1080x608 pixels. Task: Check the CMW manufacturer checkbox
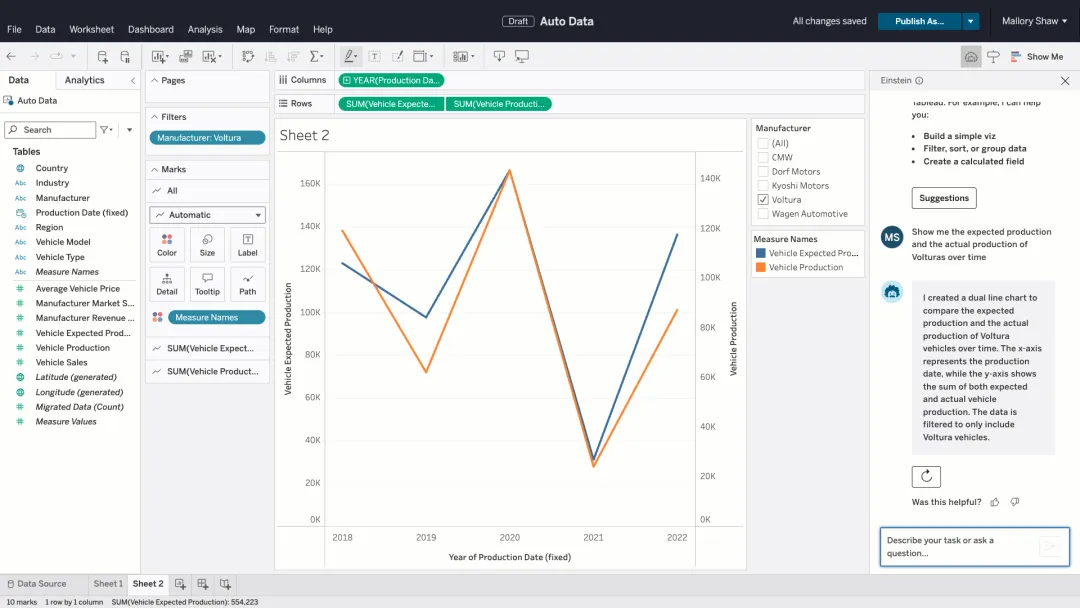point(762,158)
